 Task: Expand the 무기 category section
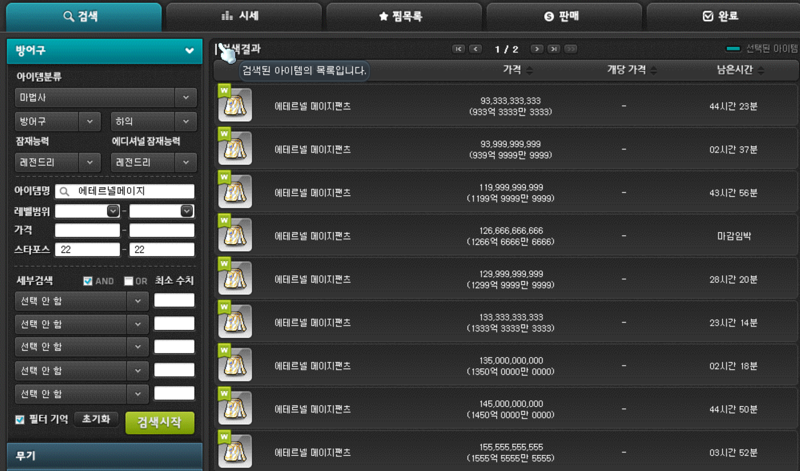105,456
